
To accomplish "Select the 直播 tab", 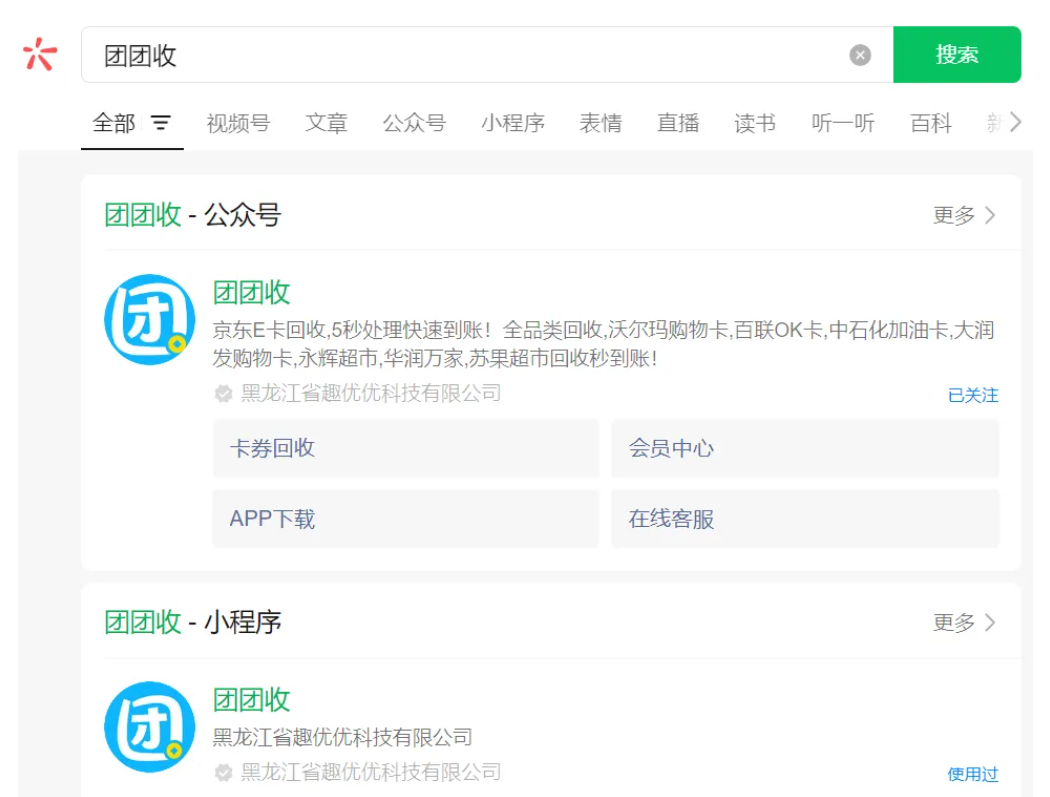I will click(677, 123).
